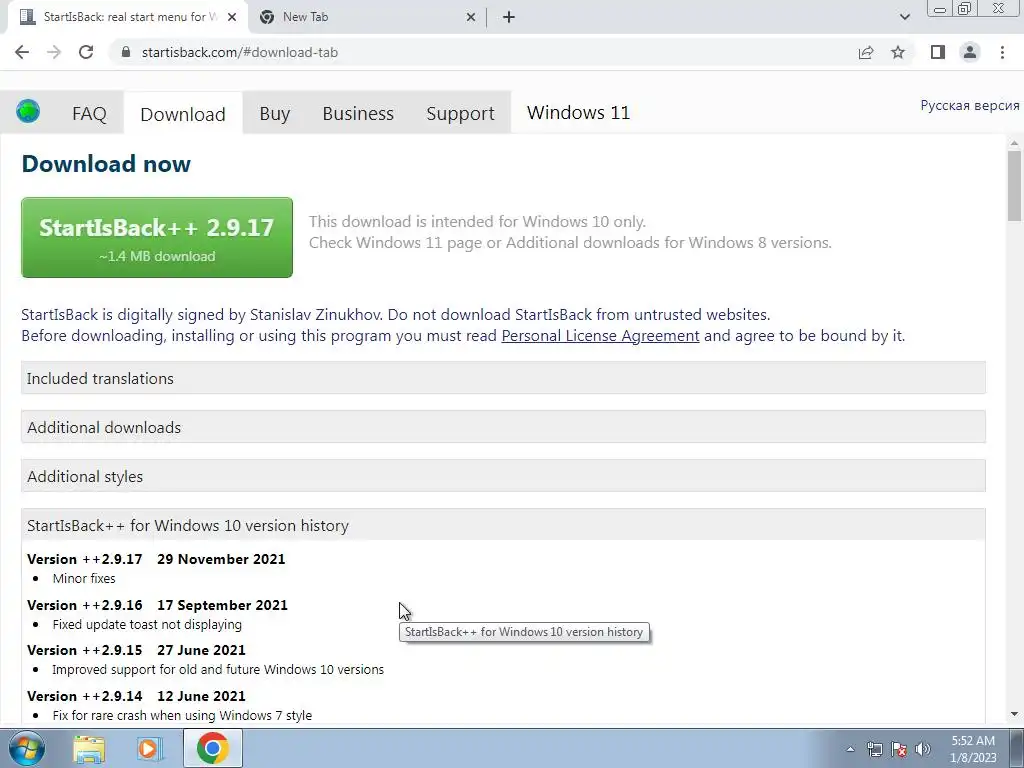1024x768 pixels.
Task: Expand the Included translations section
Action: (503, 378)
